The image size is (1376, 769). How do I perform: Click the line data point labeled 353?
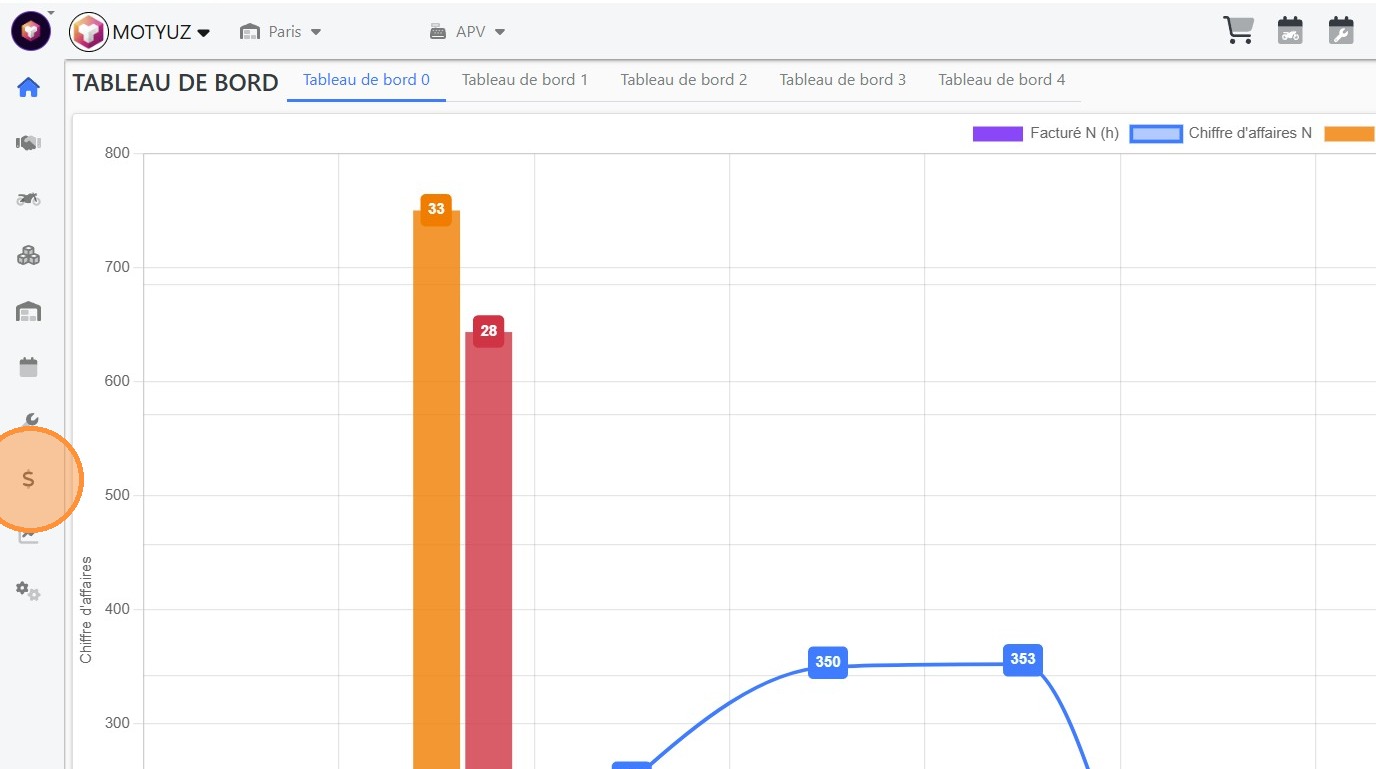point(1023,659)
